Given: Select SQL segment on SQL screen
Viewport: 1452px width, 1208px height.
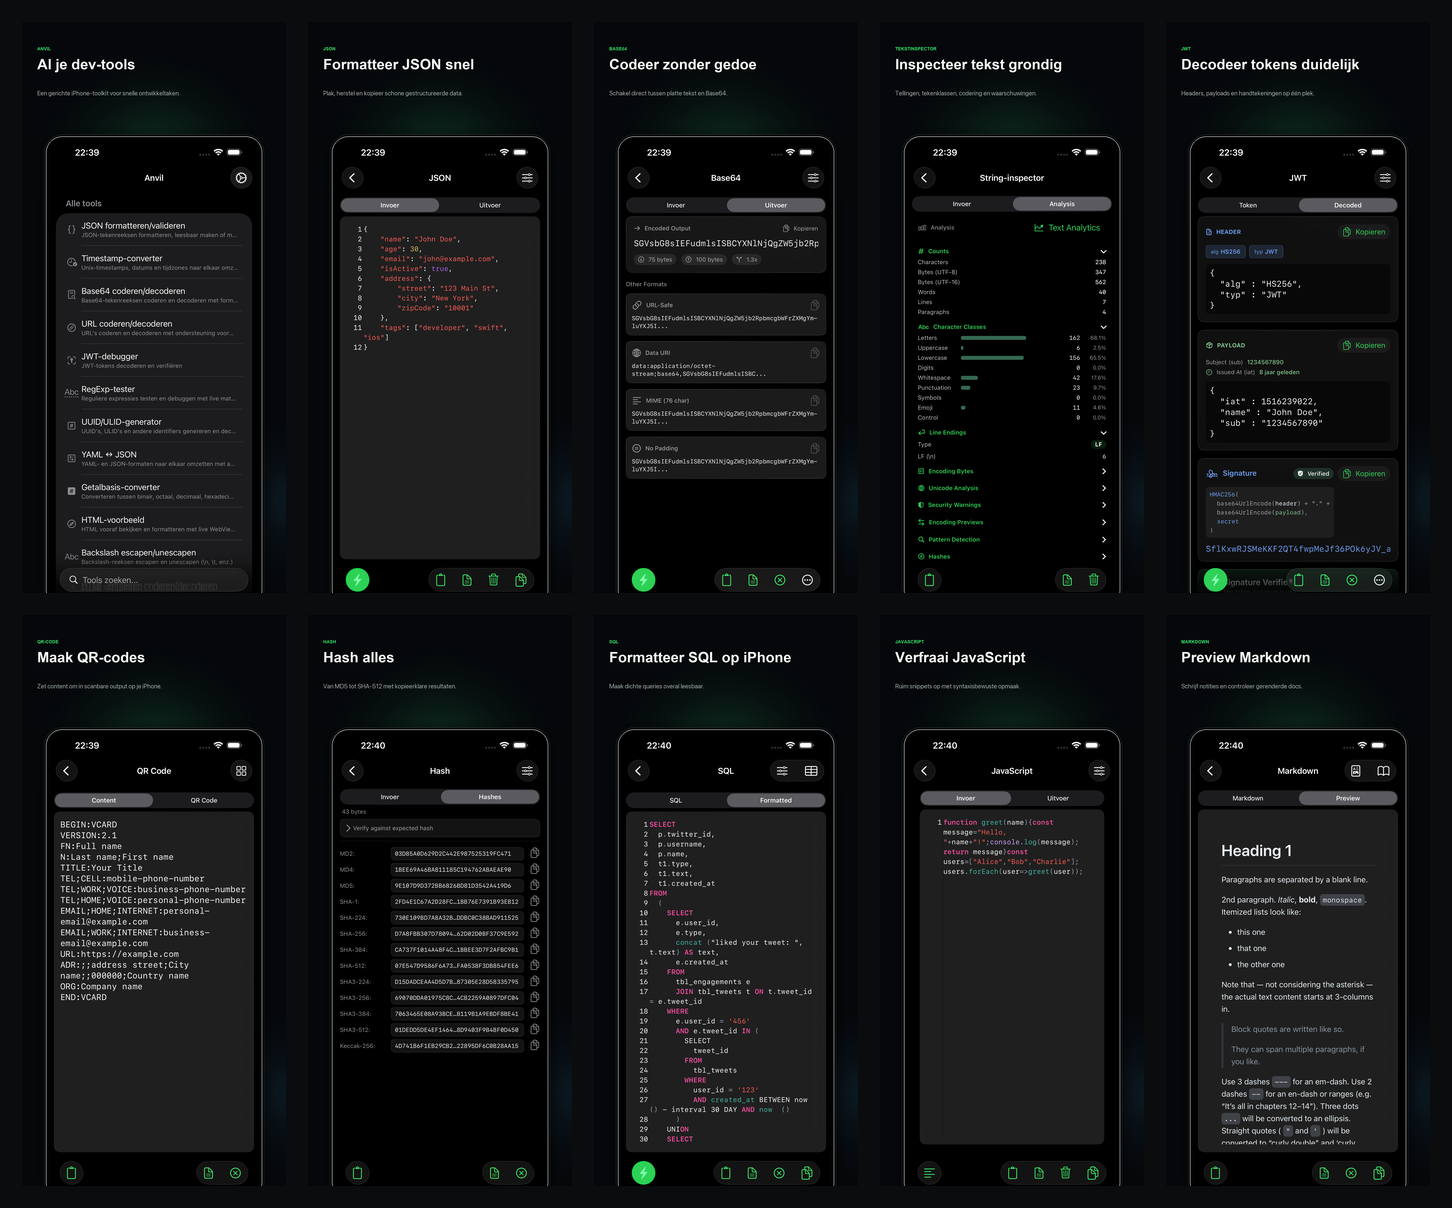Looking at the screenshot, I should tap(676, 800).
